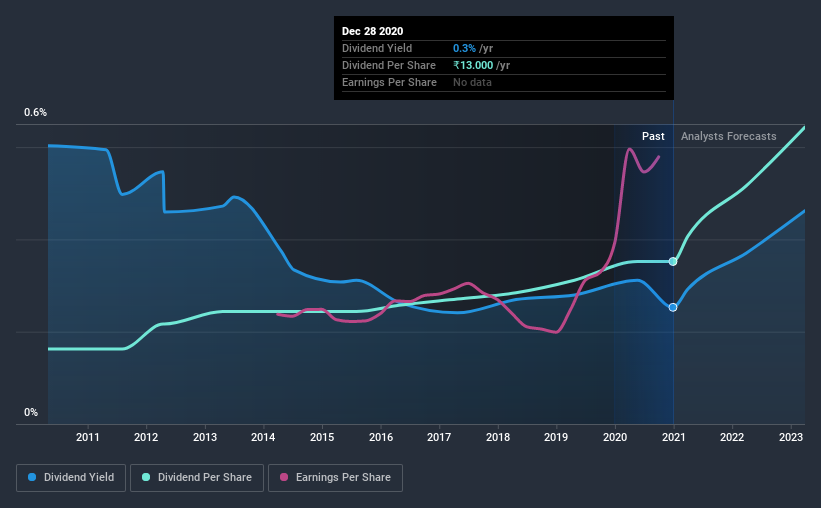Click the 2020 x-axis year label

(615, 437)
